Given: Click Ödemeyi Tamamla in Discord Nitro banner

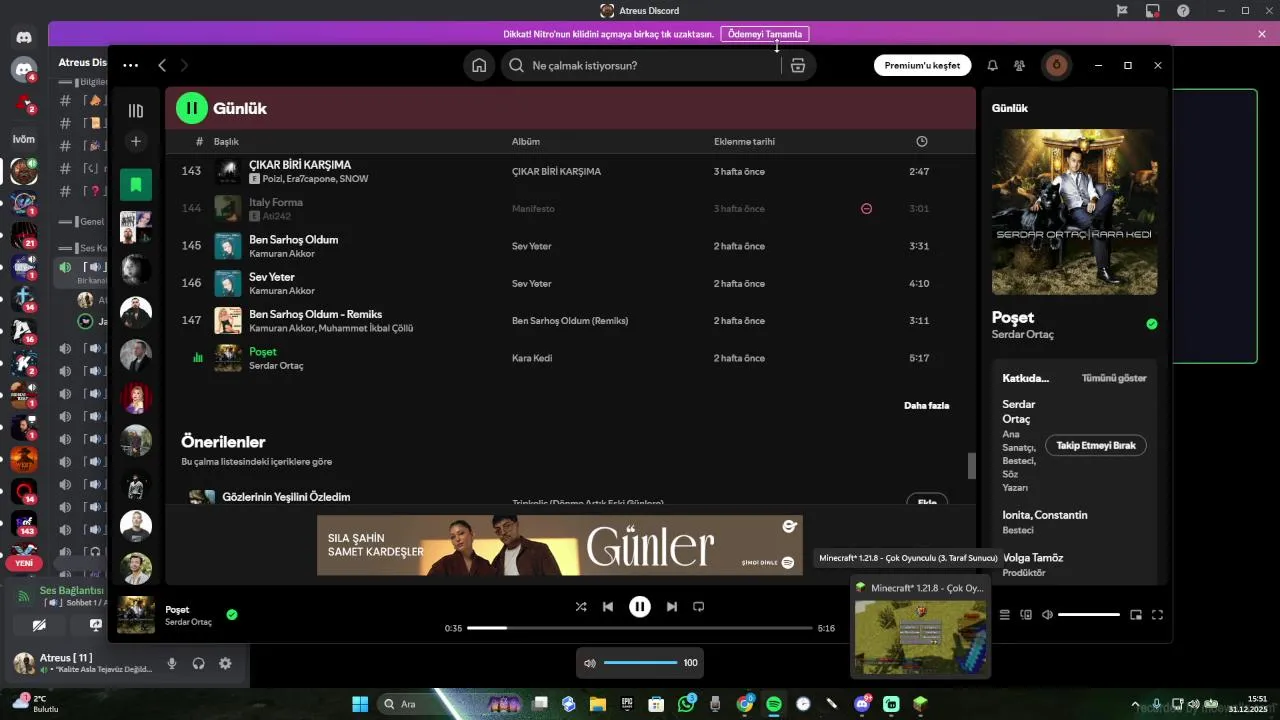Looking at the screenshot, I should point(765,34).
